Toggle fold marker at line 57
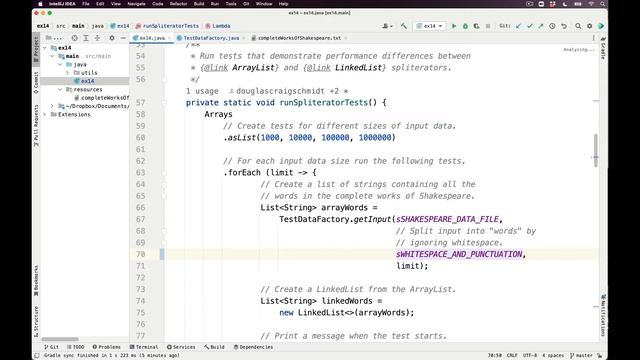Image resolution: width=640 pixels, height=360 pixels. (x=164, y=103)
